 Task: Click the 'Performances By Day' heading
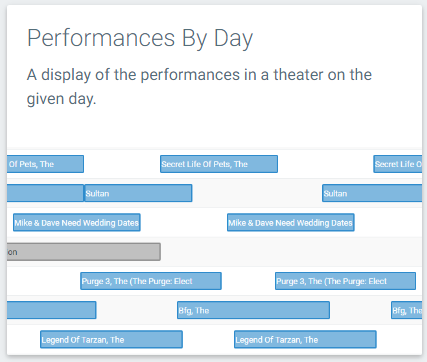tap(140, 38)
